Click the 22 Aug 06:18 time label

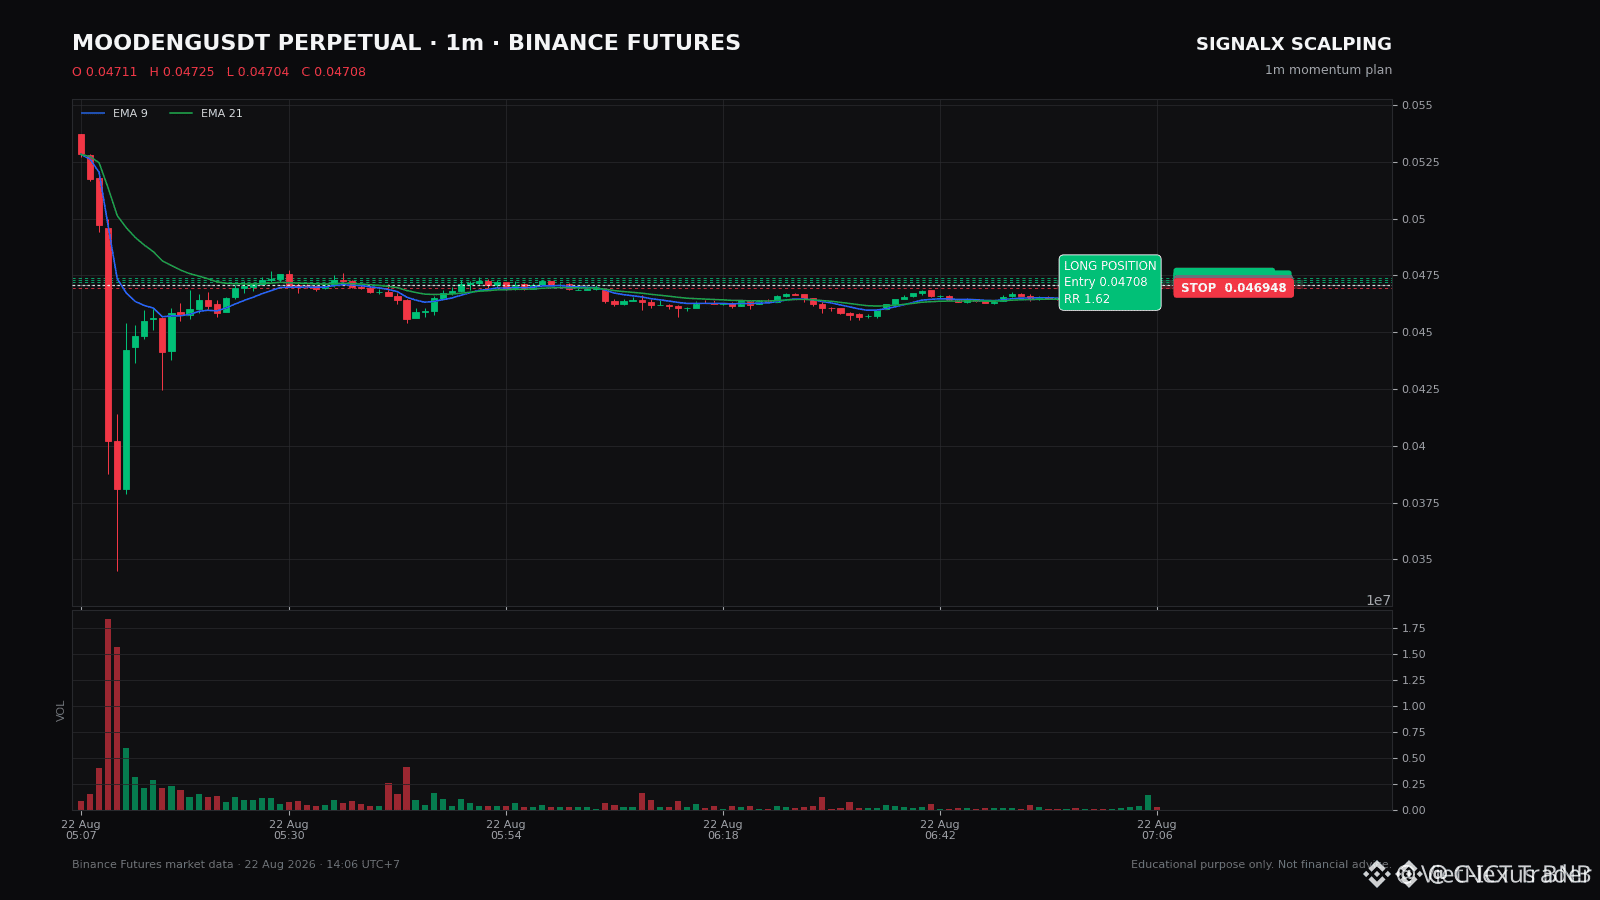[x=723, y=830]
